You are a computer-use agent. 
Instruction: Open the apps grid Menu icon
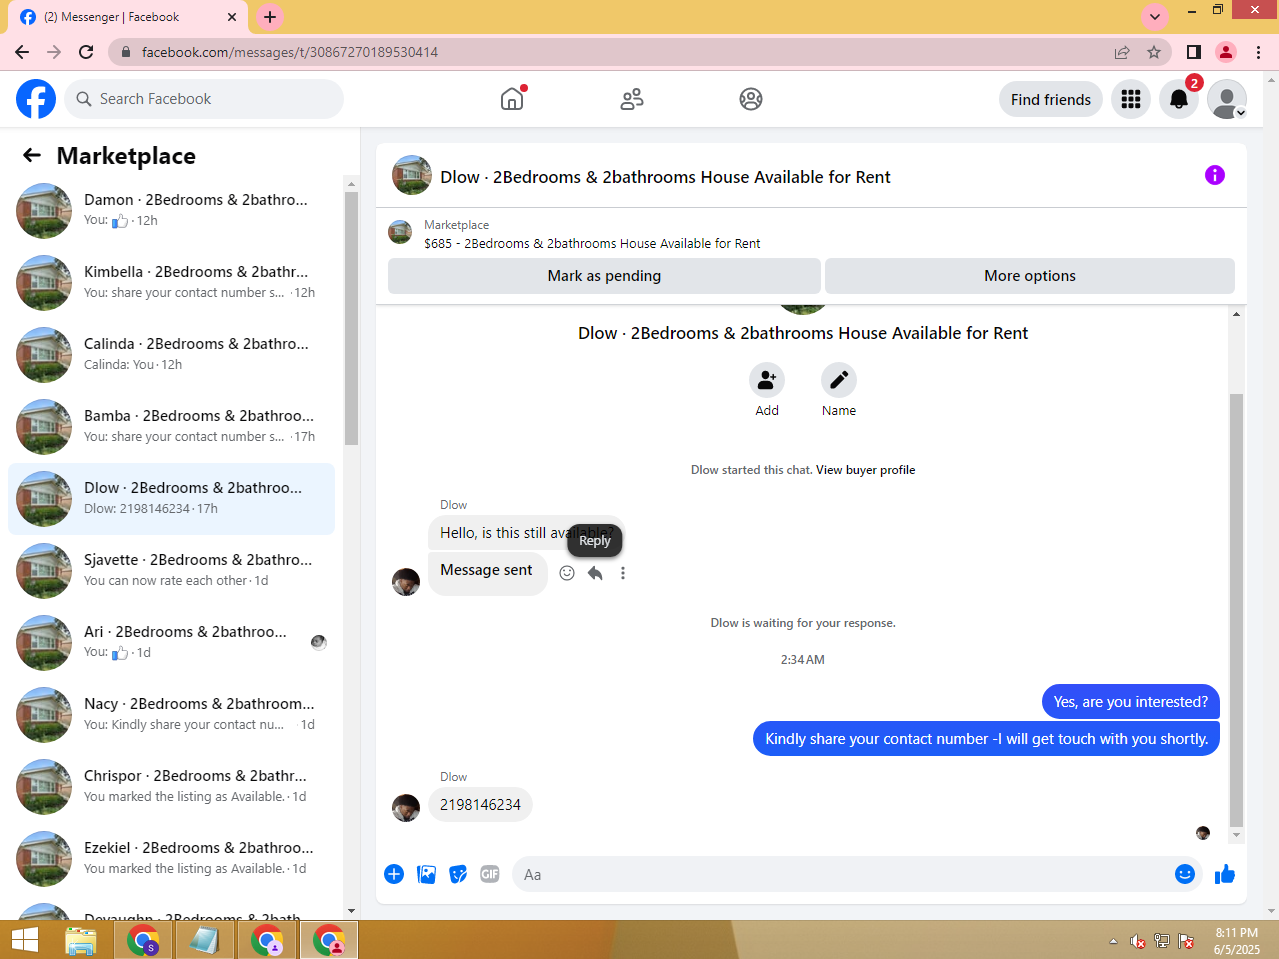click(x=1131, y=99)
